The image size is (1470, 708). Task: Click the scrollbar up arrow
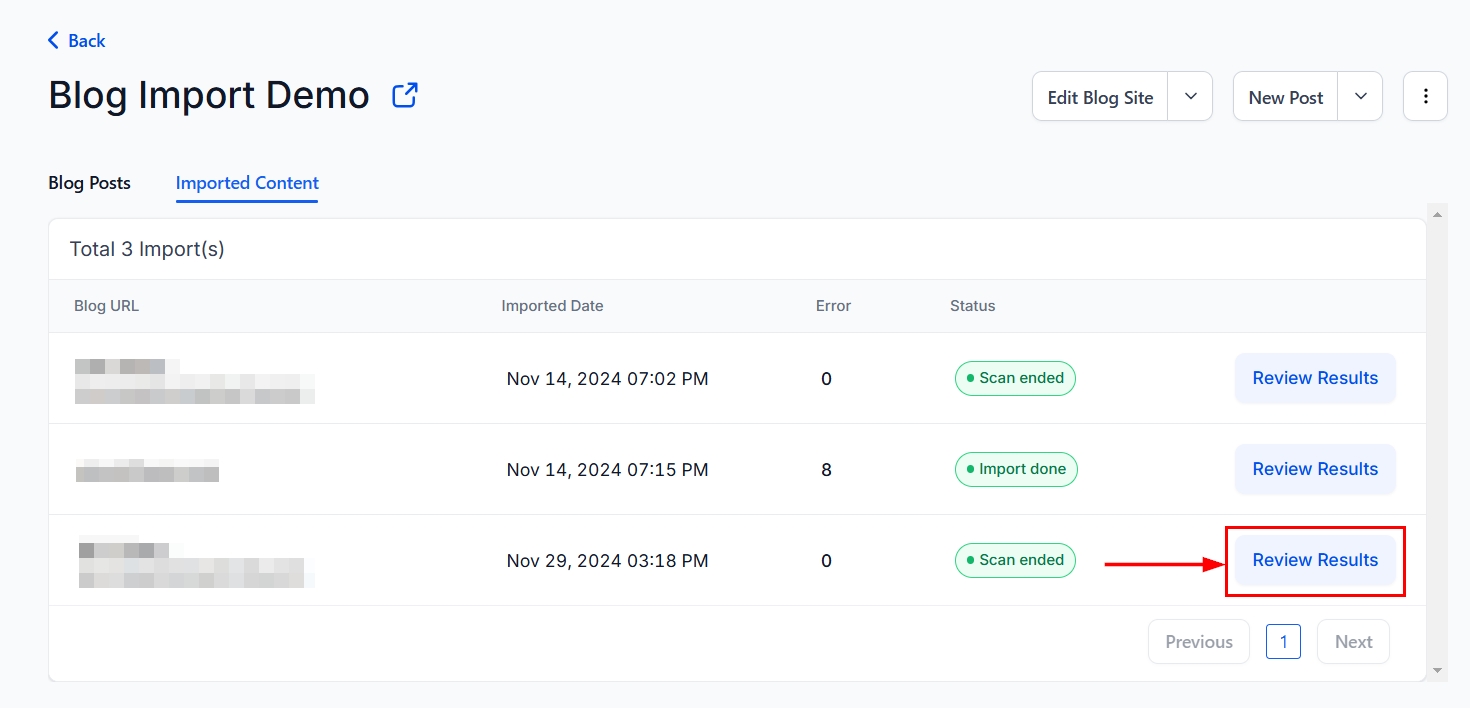coord(1438,214)
